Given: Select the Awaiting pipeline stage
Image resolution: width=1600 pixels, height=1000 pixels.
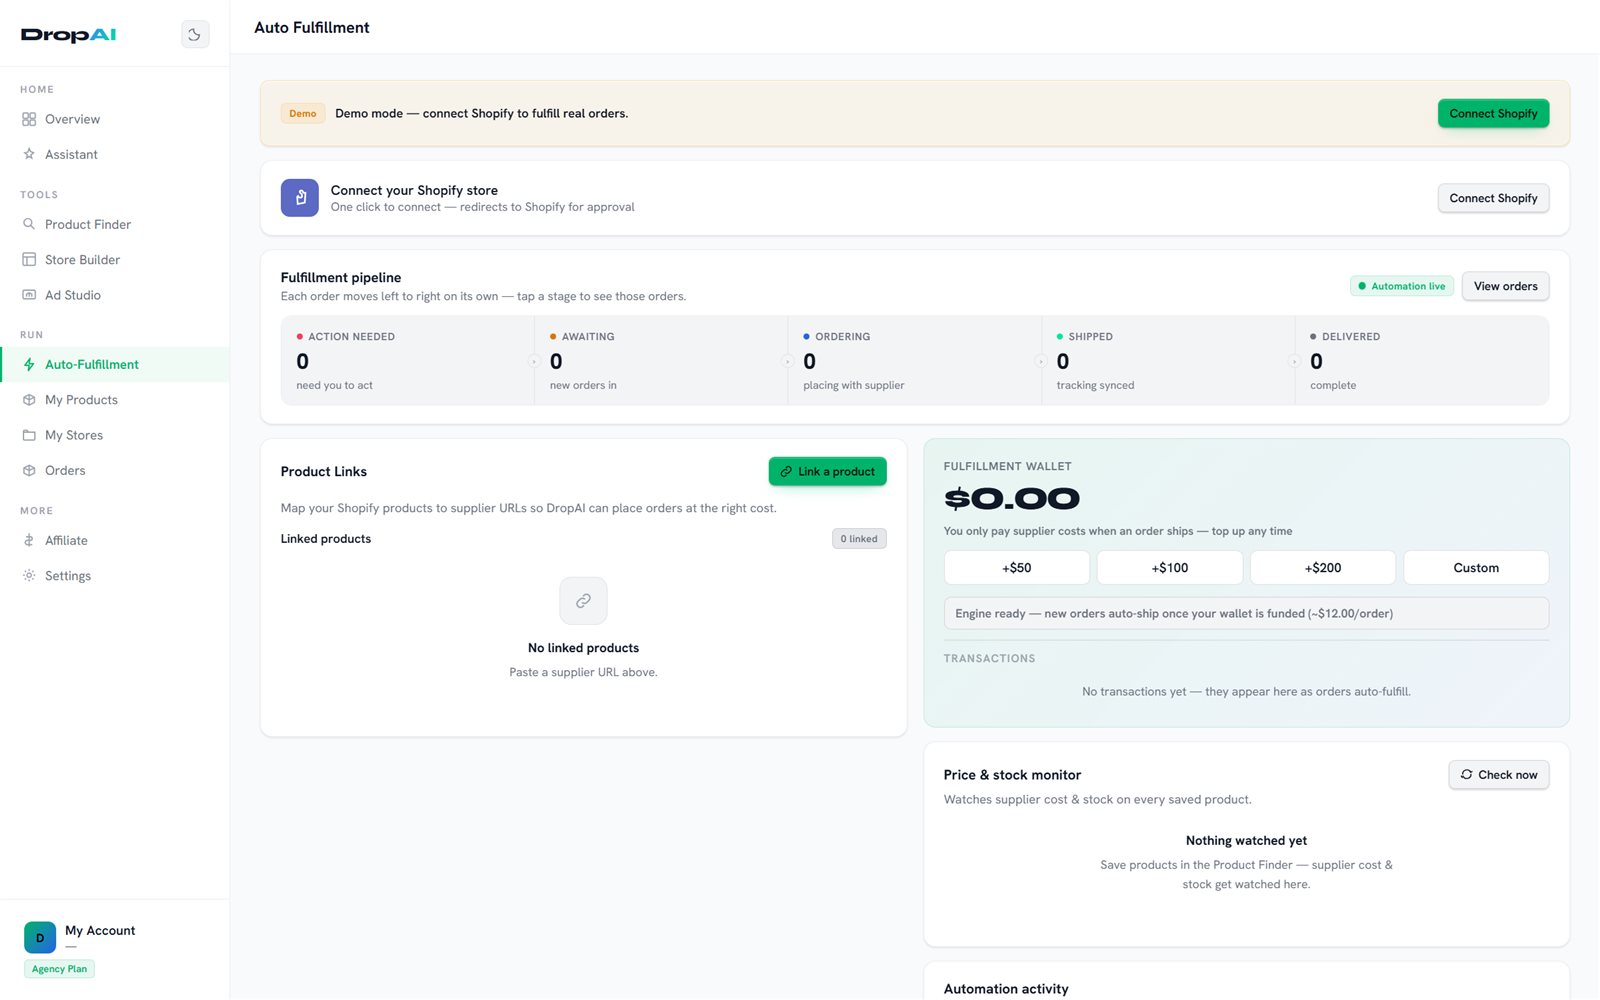Looking at the screenshot, I should (661, 361).
